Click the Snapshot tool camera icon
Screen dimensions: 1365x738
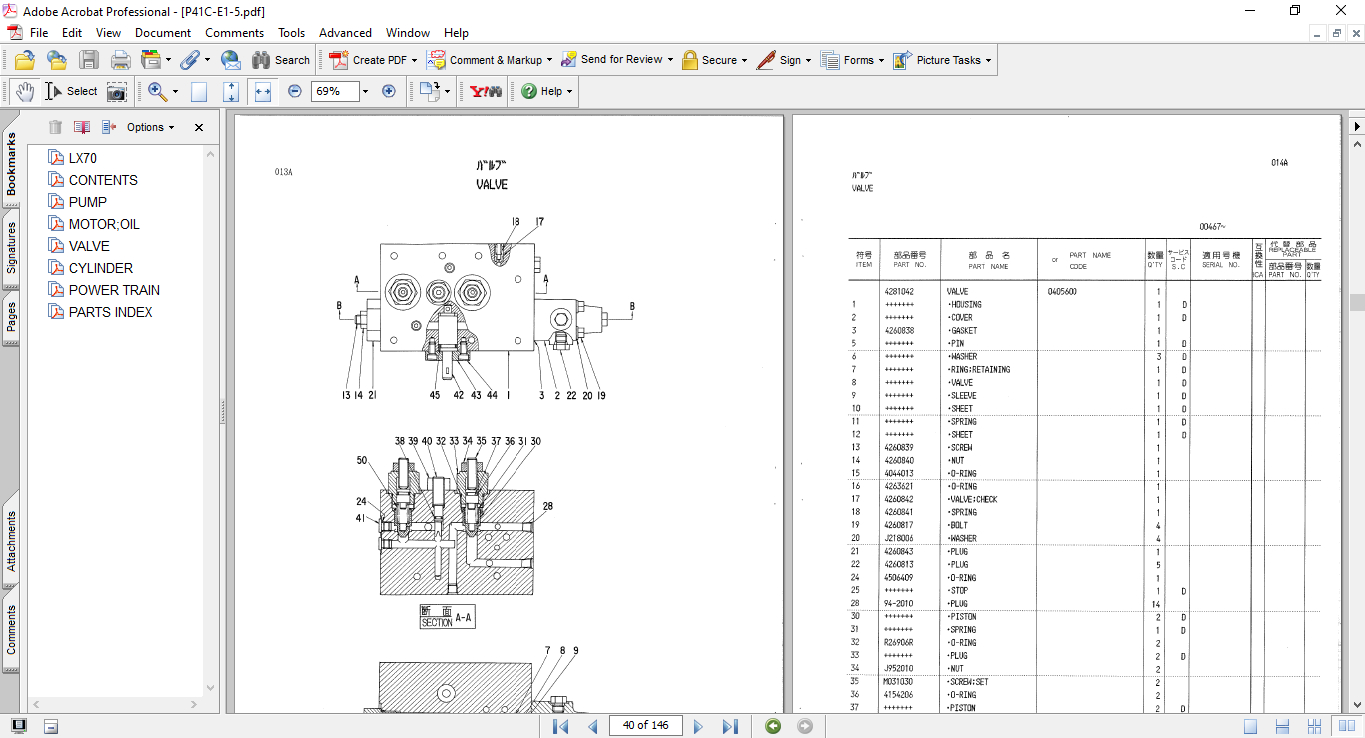click(117, 91)
